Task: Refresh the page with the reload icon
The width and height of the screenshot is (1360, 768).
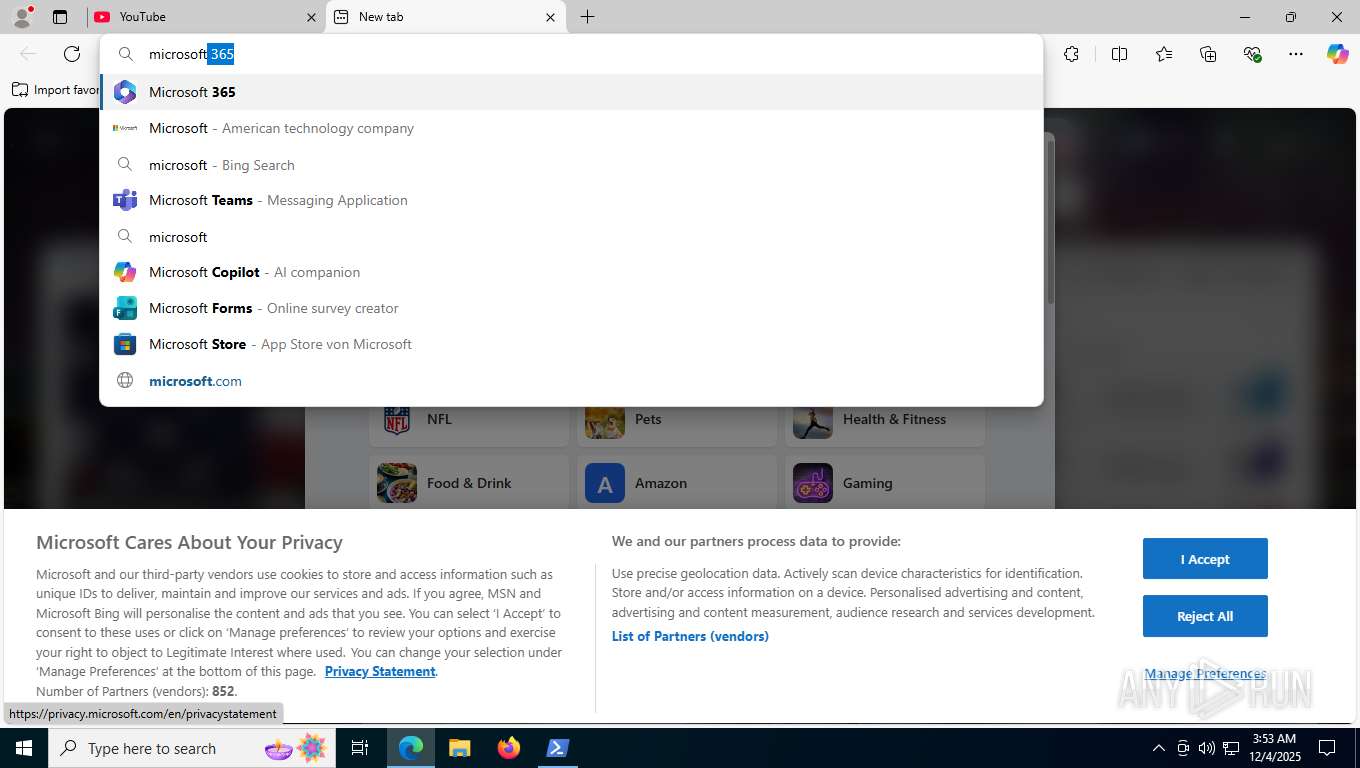Action: click(x=72, y=54)
